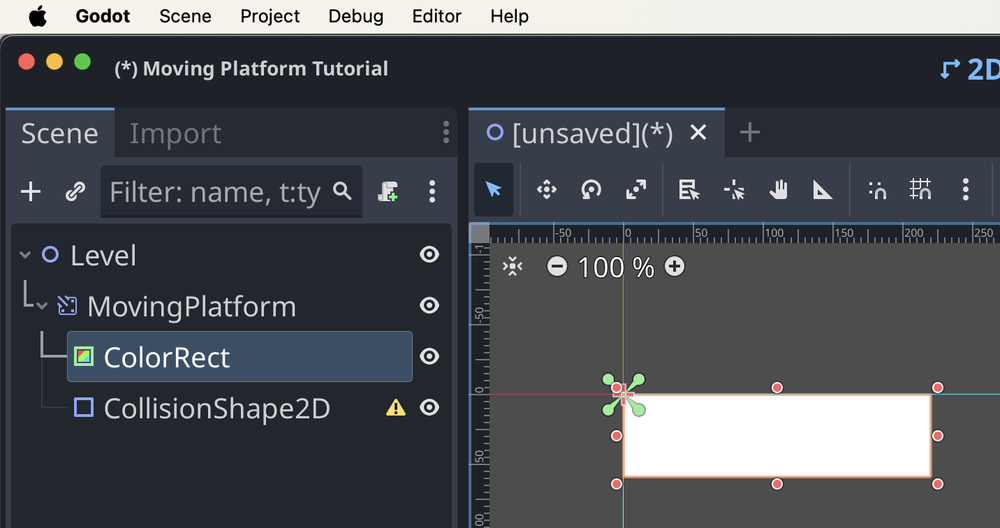Viewport: 1000px width, 528px height.
Task: Add a new scene tab
Action: (x=749, y=133)
